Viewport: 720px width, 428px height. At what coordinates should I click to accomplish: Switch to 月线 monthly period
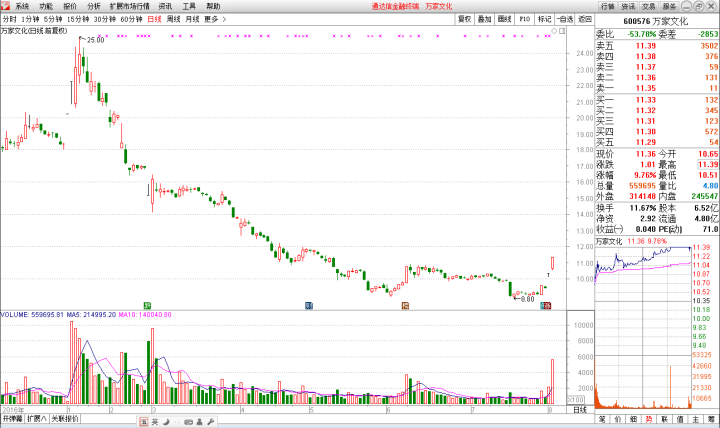192,19
